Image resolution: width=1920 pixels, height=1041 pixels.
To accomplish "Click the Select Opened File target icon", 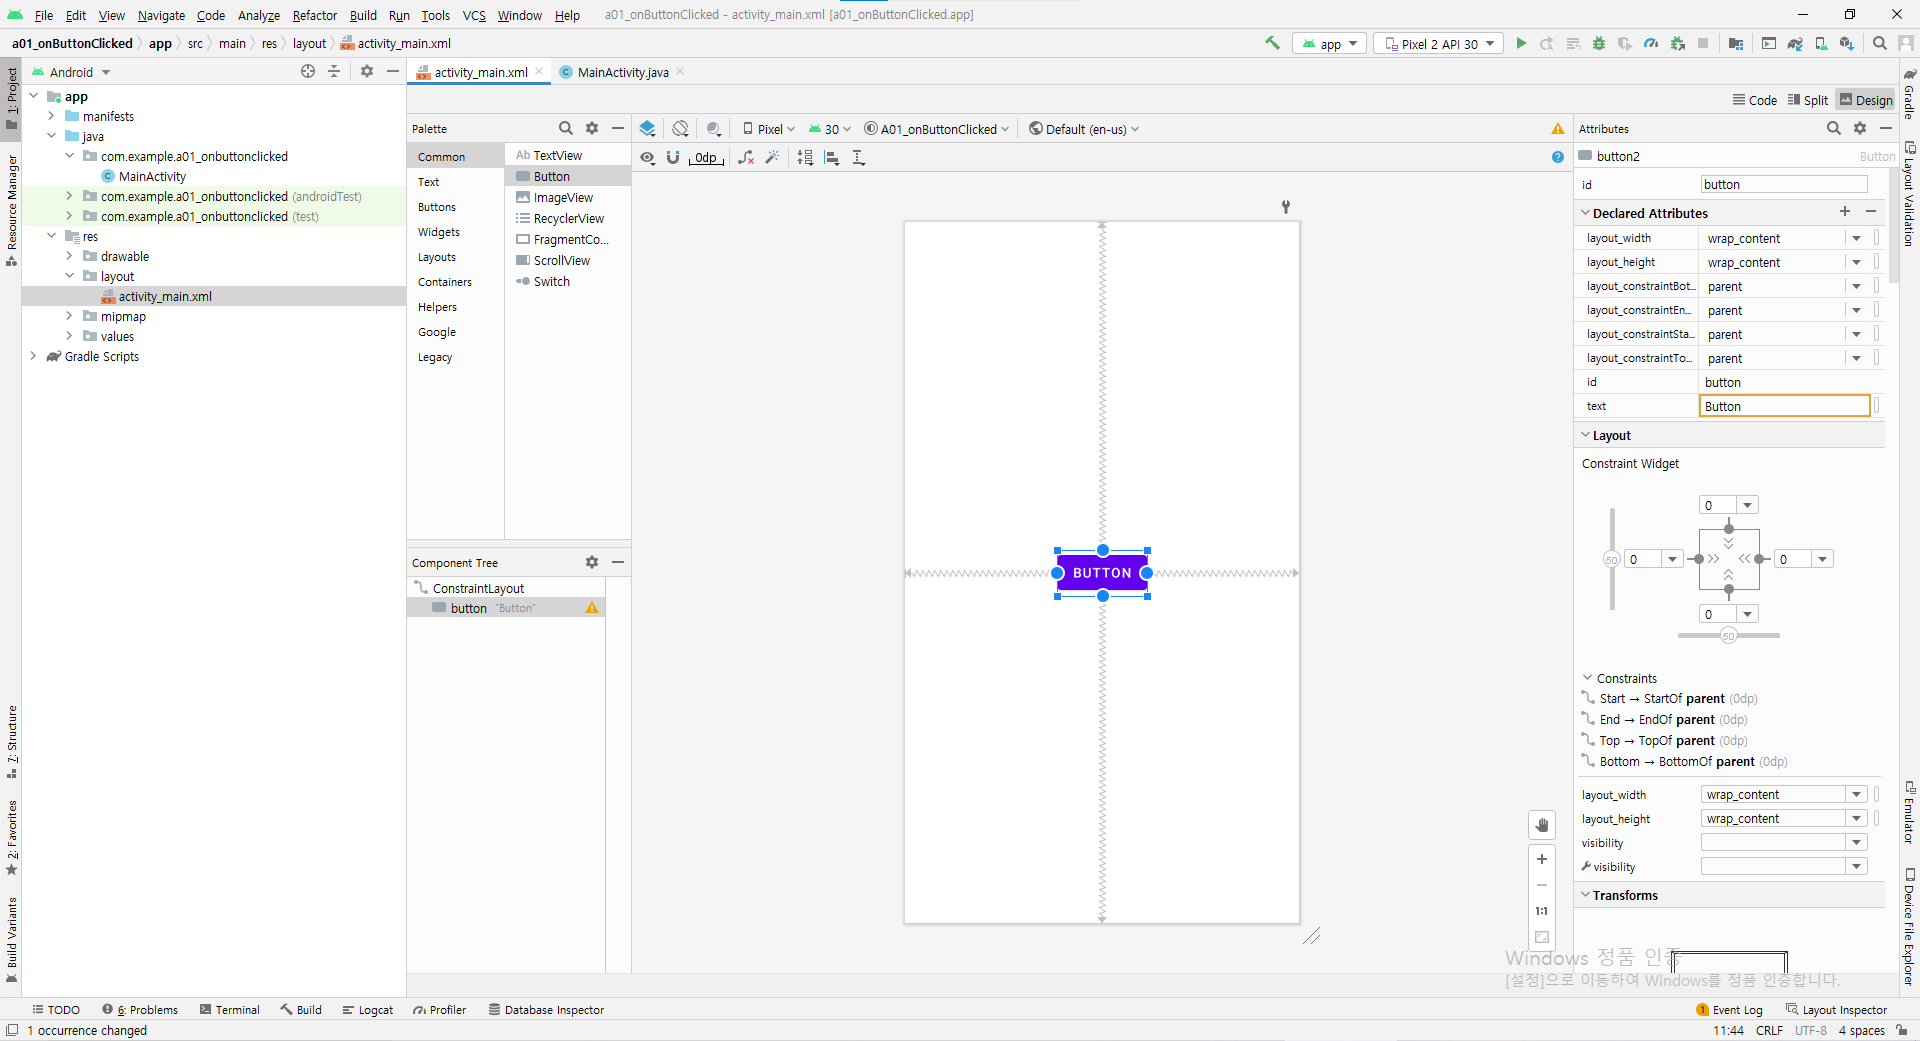I will pos(308,71).
